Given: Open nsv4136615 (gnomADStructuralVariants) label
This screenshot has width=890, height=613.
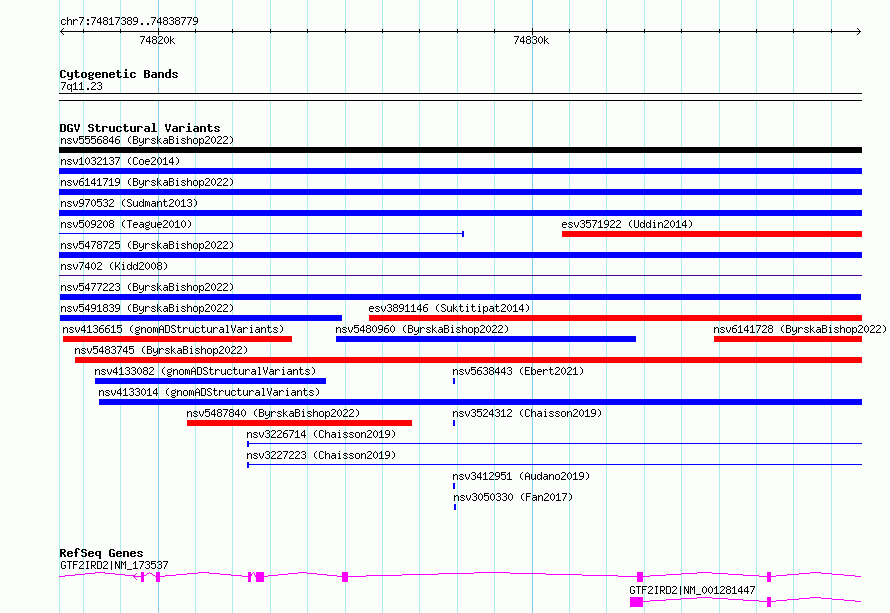Looking at the screenshot, I should pyautogui.click(x=173, y=329).
